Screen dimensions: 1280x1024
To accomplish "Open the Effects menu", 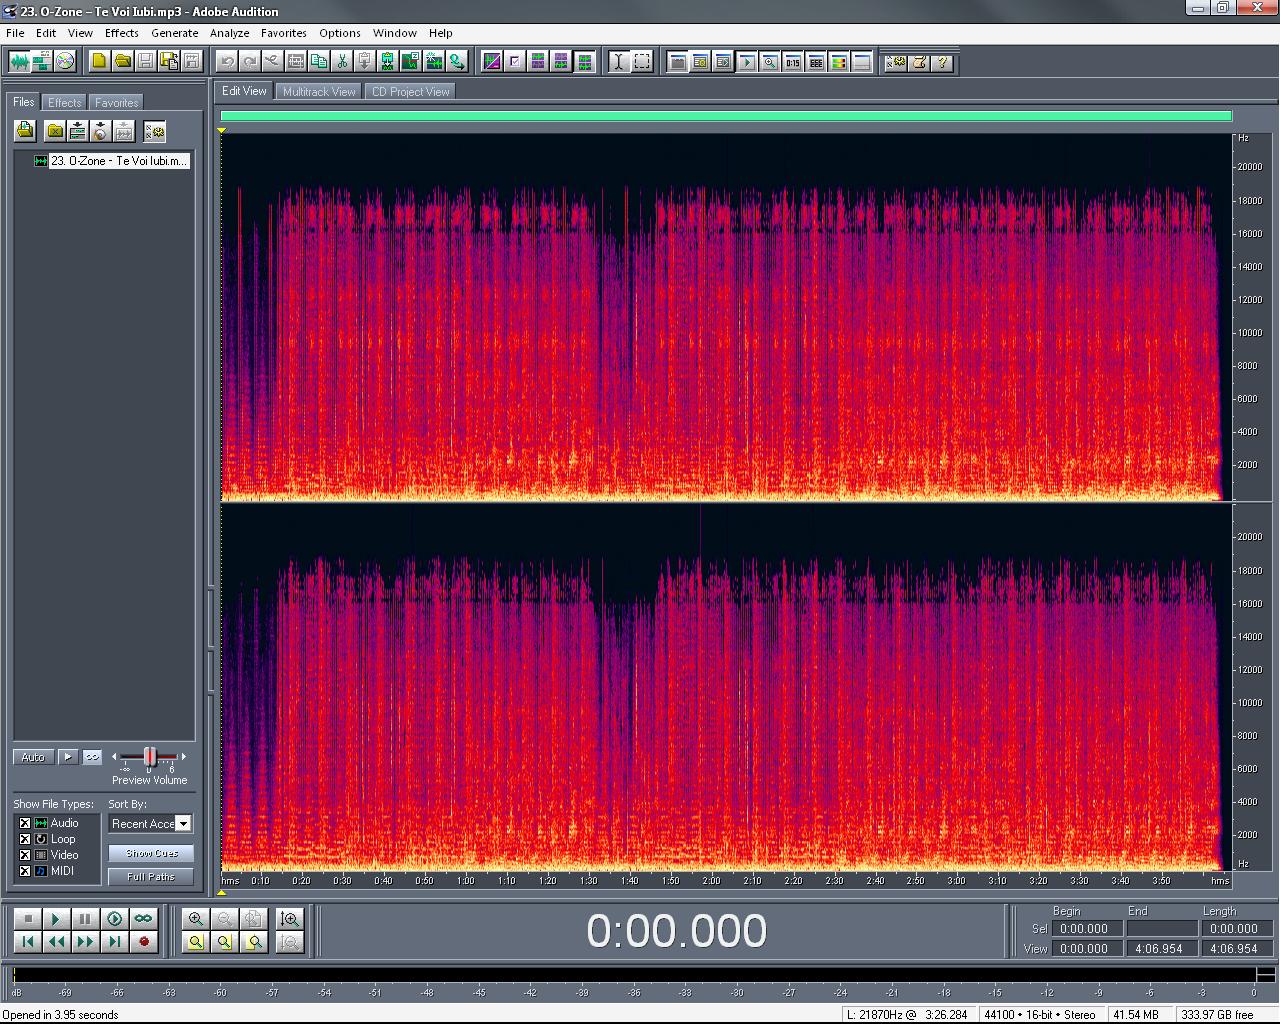I will point(121,33).
